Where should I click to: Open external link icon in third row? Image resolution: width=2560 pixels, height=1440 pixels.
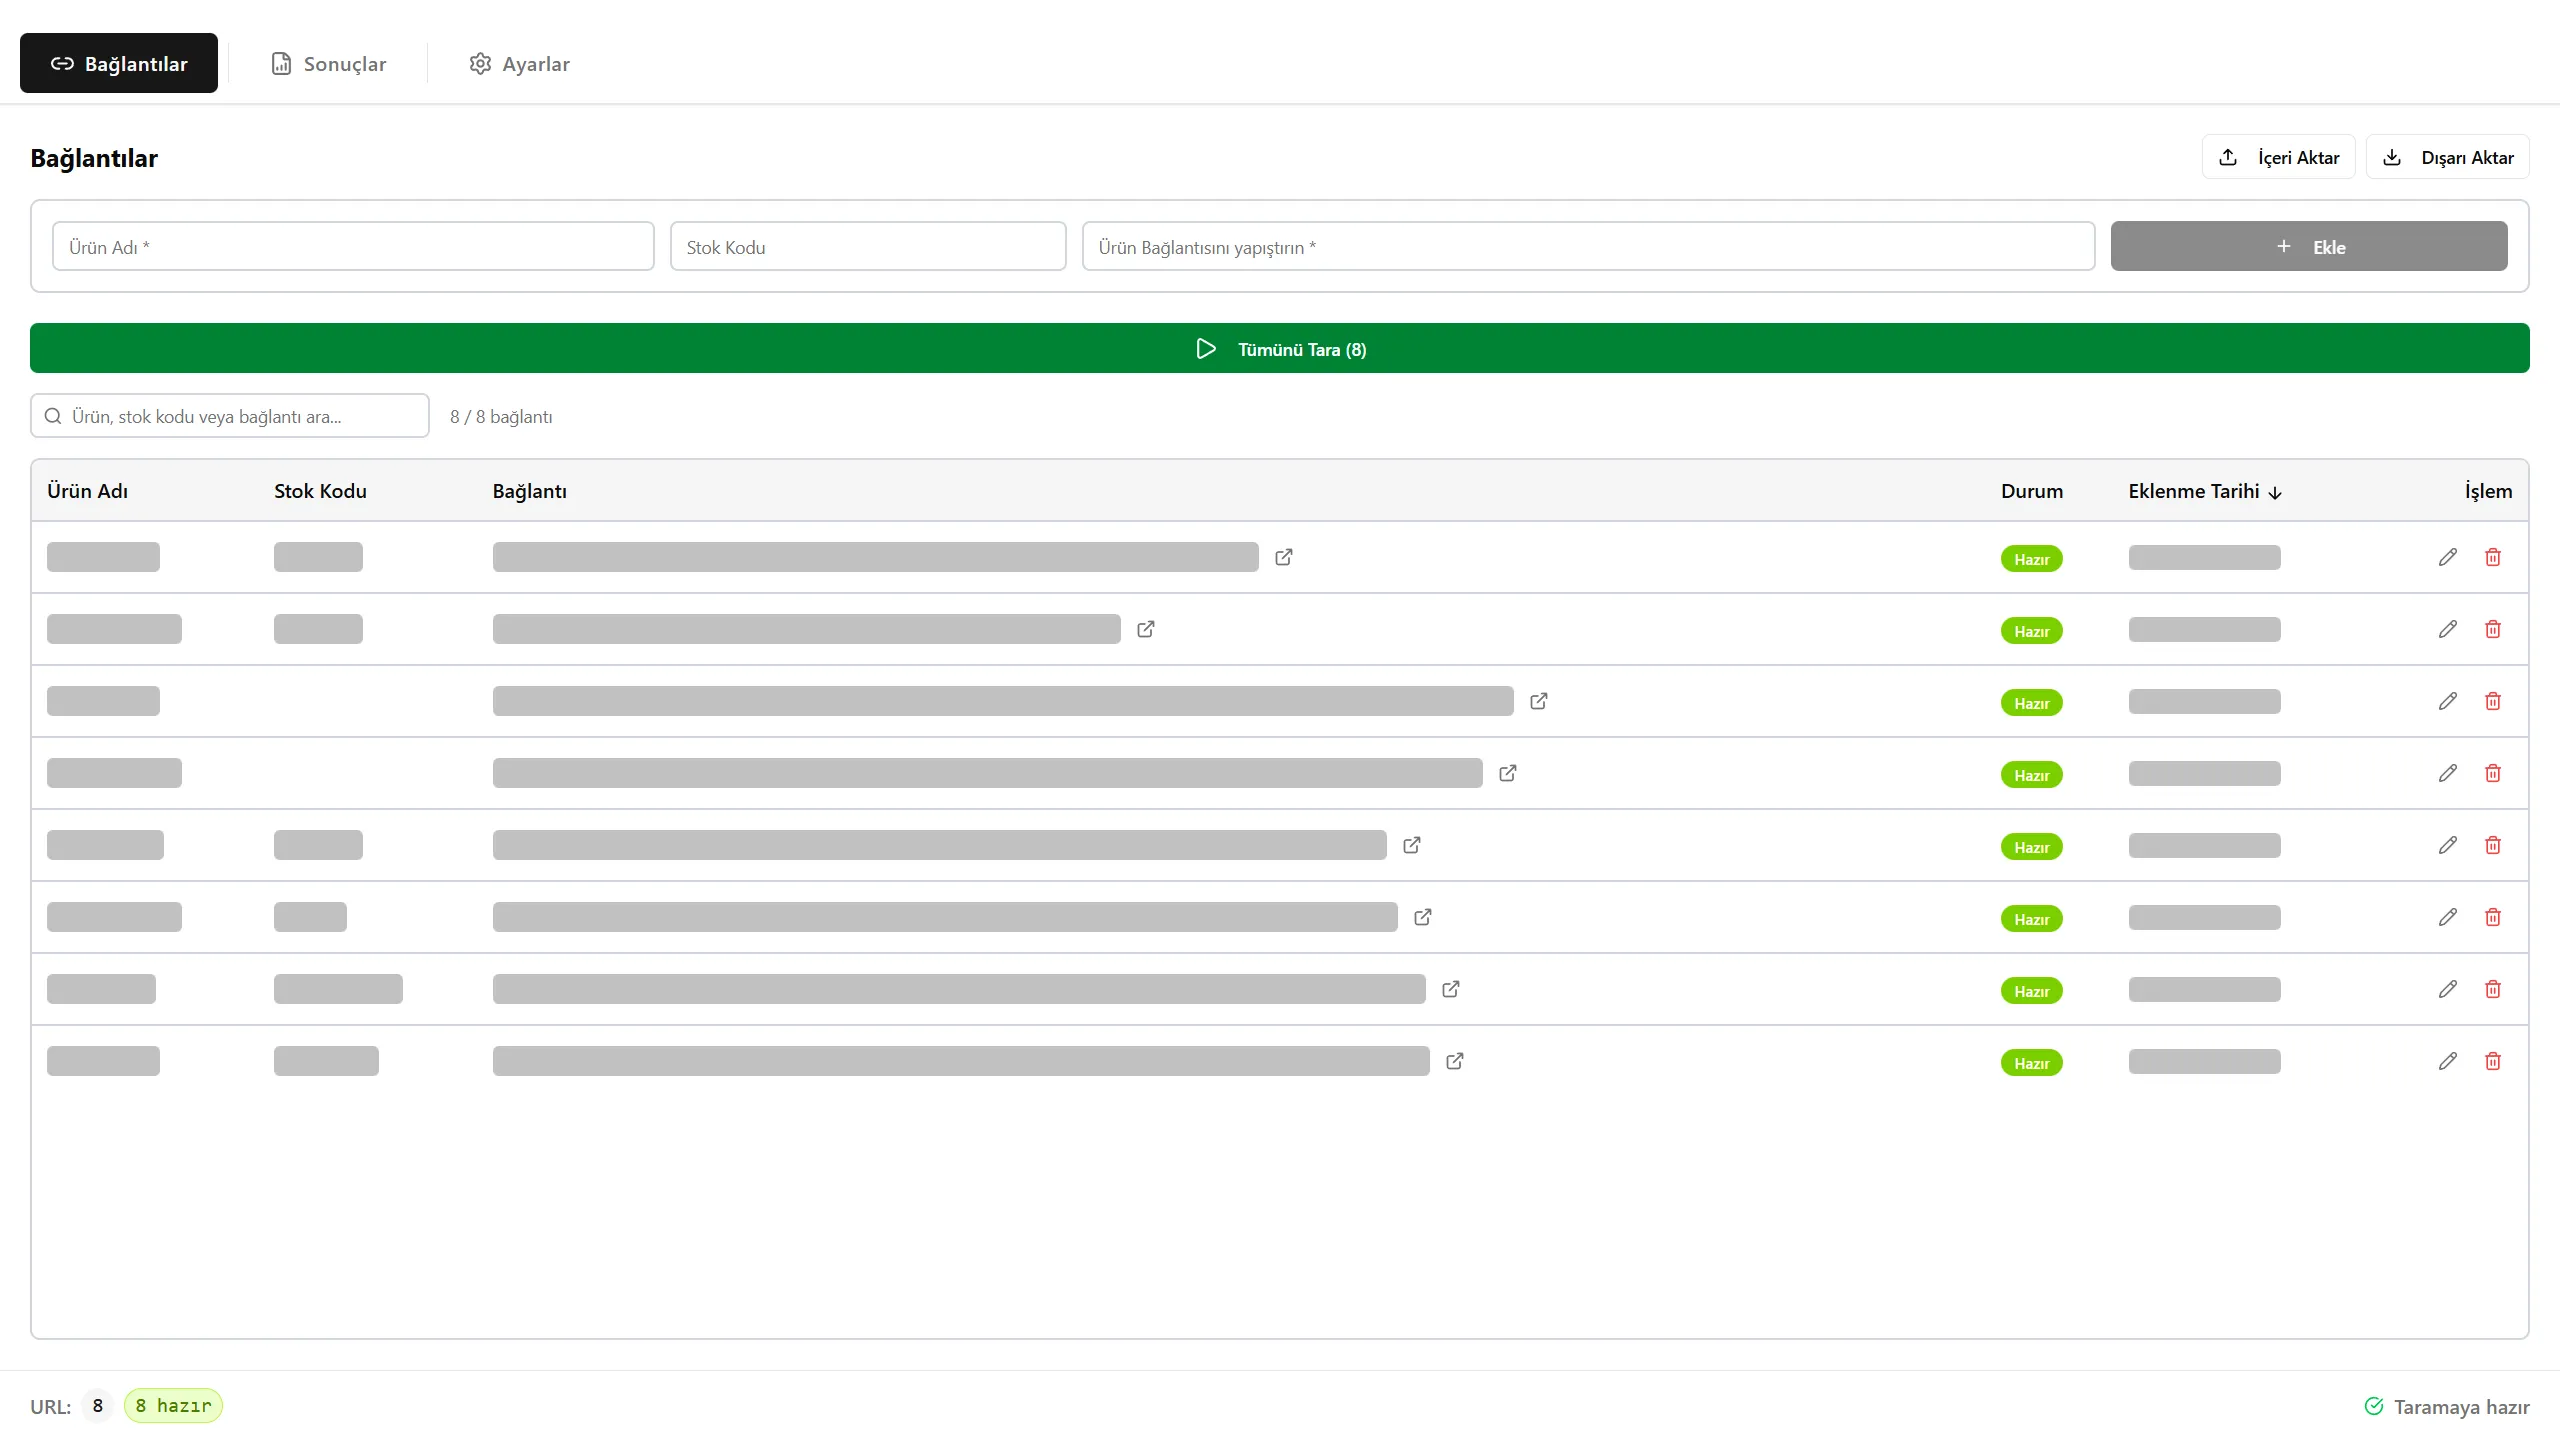pyautogui.click(x=1538, y=701)
